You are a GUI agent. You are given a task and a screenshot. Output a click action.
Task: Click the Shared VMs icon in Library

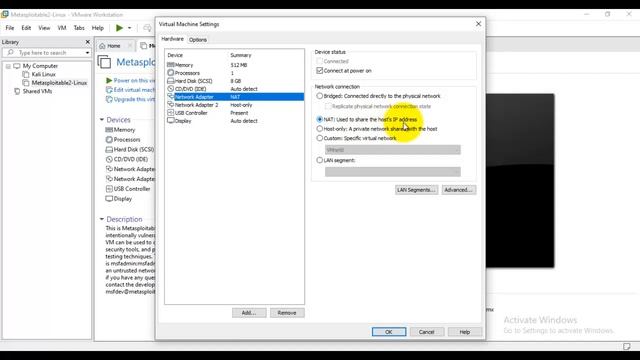17,91
